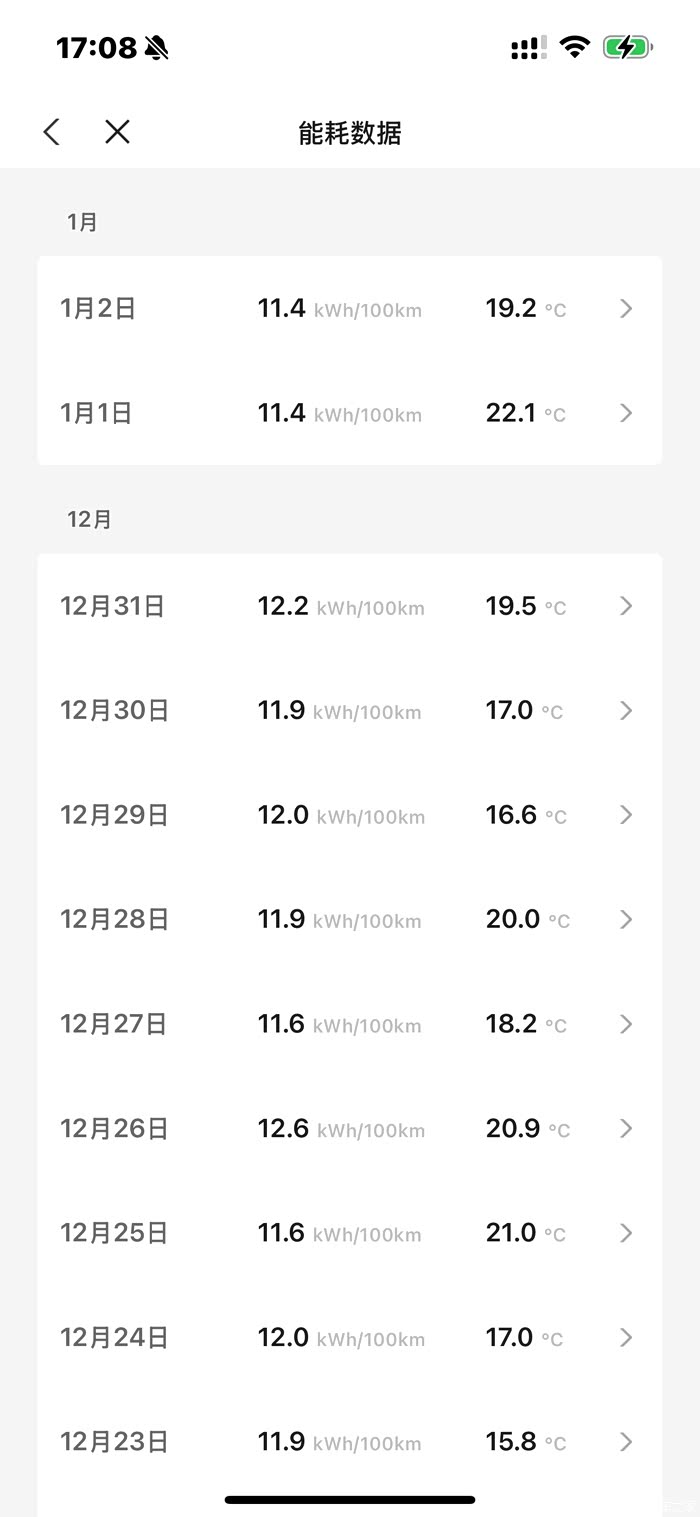
Task: Close the energy consumption page
Action: [117, 132]
